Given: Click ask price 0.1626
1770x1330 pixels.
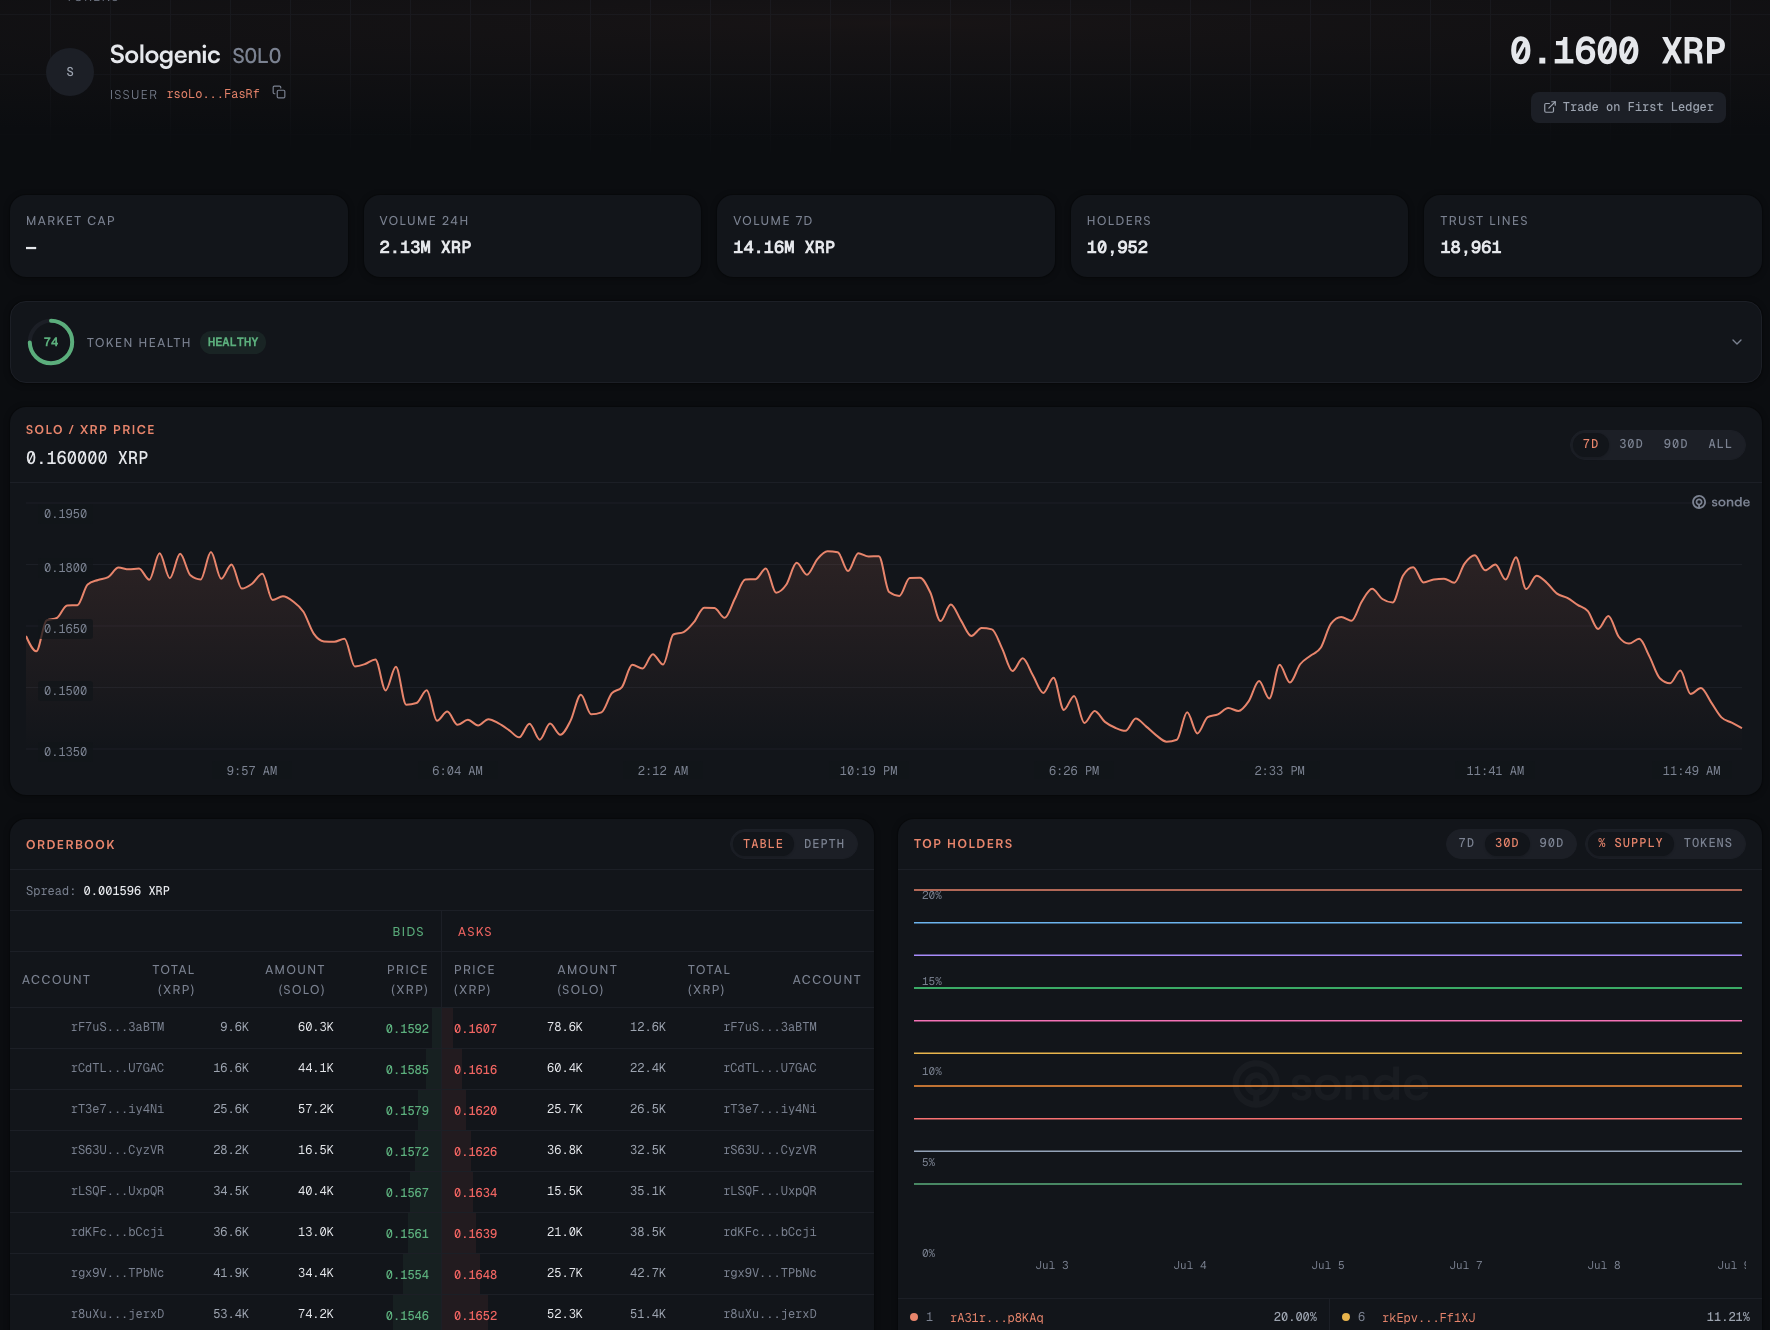Looking at the screenshot, I should tap(475, 1152).
